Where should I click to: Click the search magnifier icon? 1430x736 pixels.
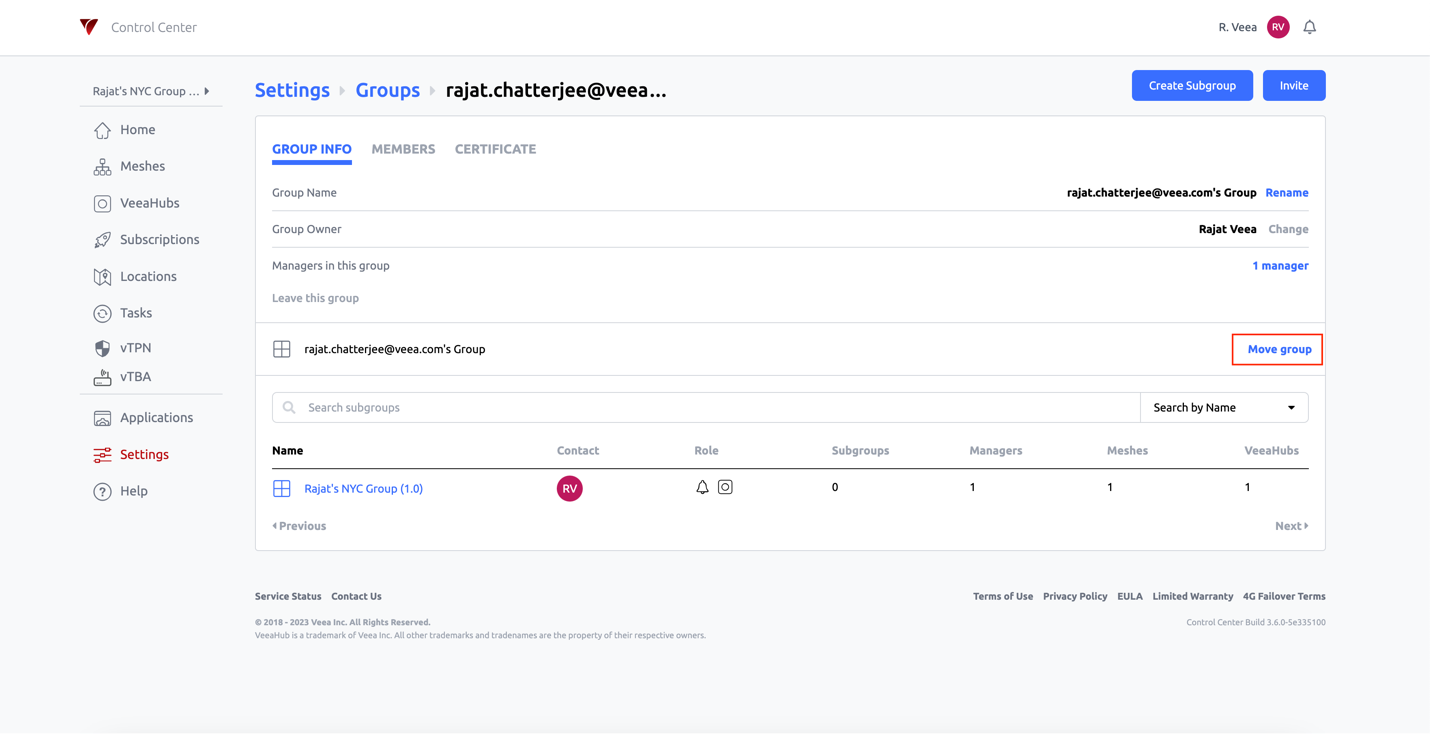pyautogui.click(x=289, y=407)
